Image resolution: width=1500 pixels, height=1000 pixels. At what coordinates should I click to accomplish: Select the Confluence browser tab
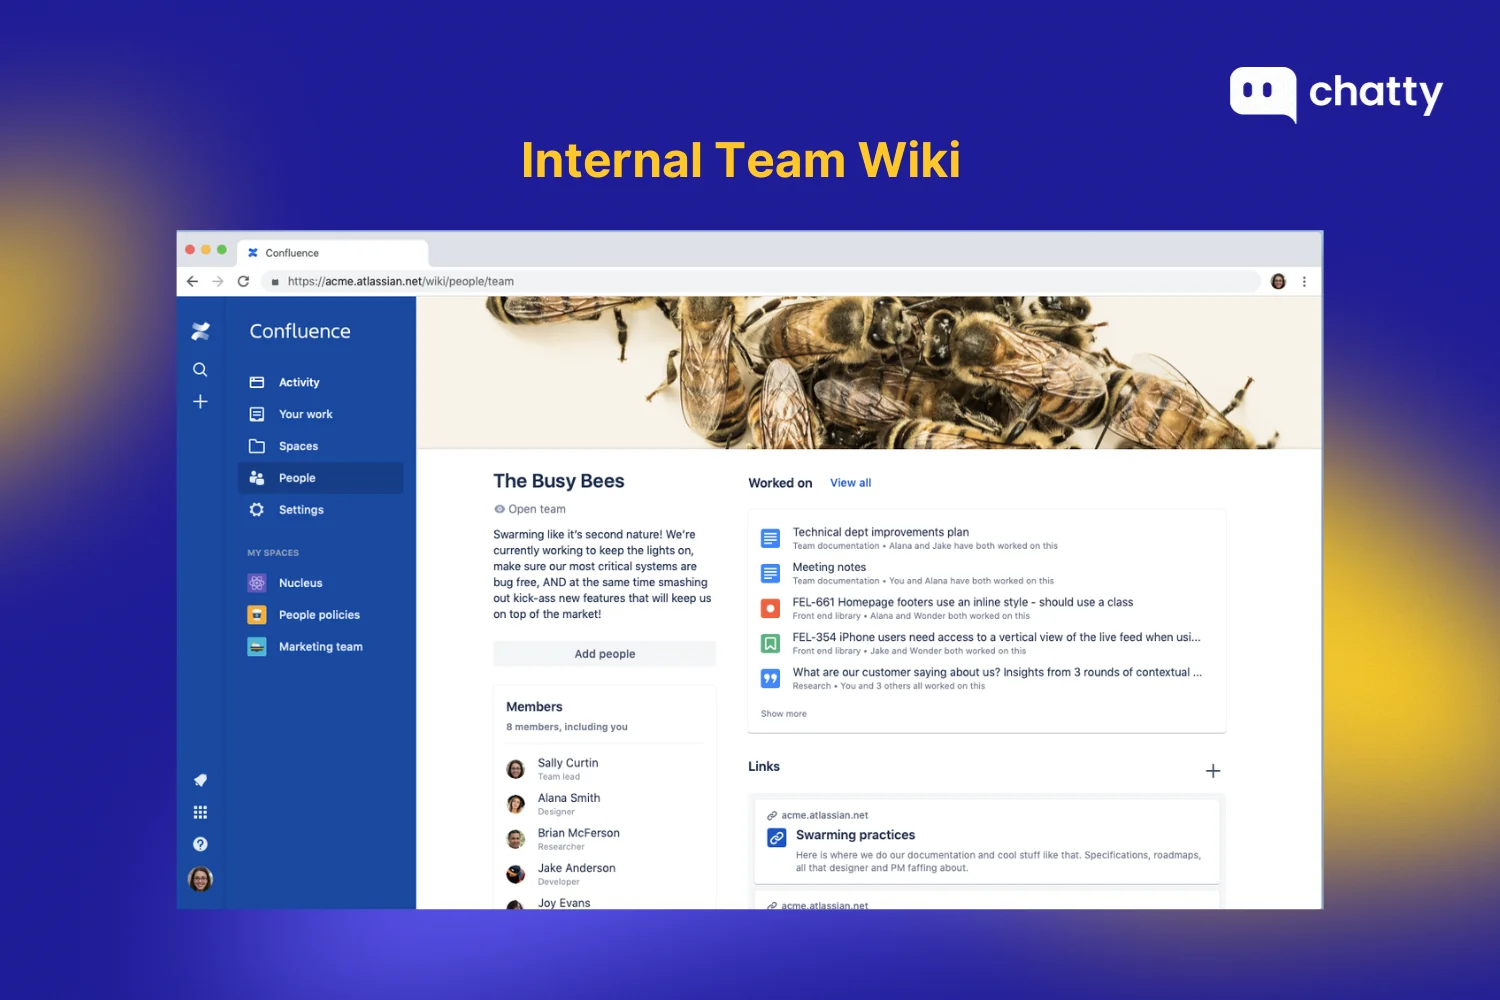[x=333, y=253]
